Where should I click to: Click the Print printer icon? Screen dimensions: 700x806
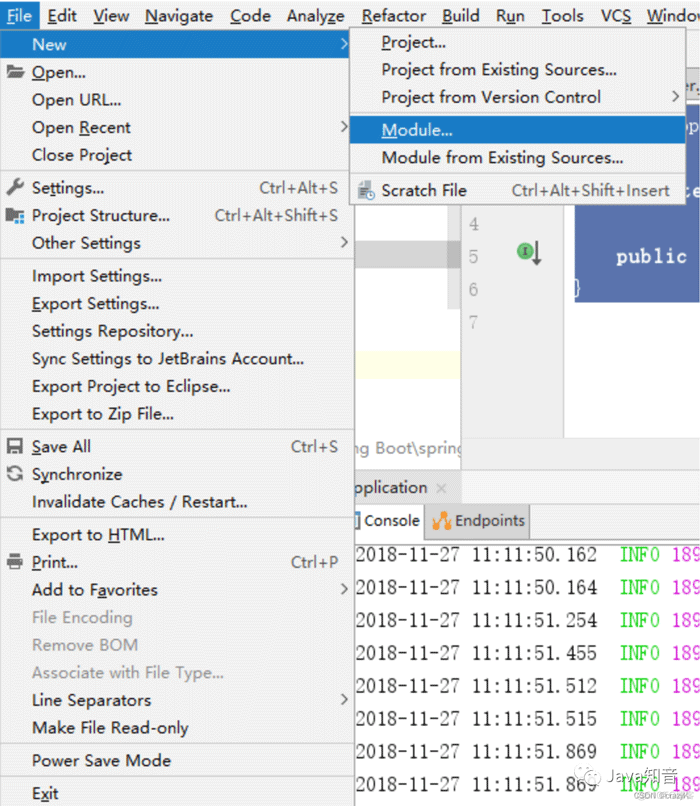click(15, 562)
